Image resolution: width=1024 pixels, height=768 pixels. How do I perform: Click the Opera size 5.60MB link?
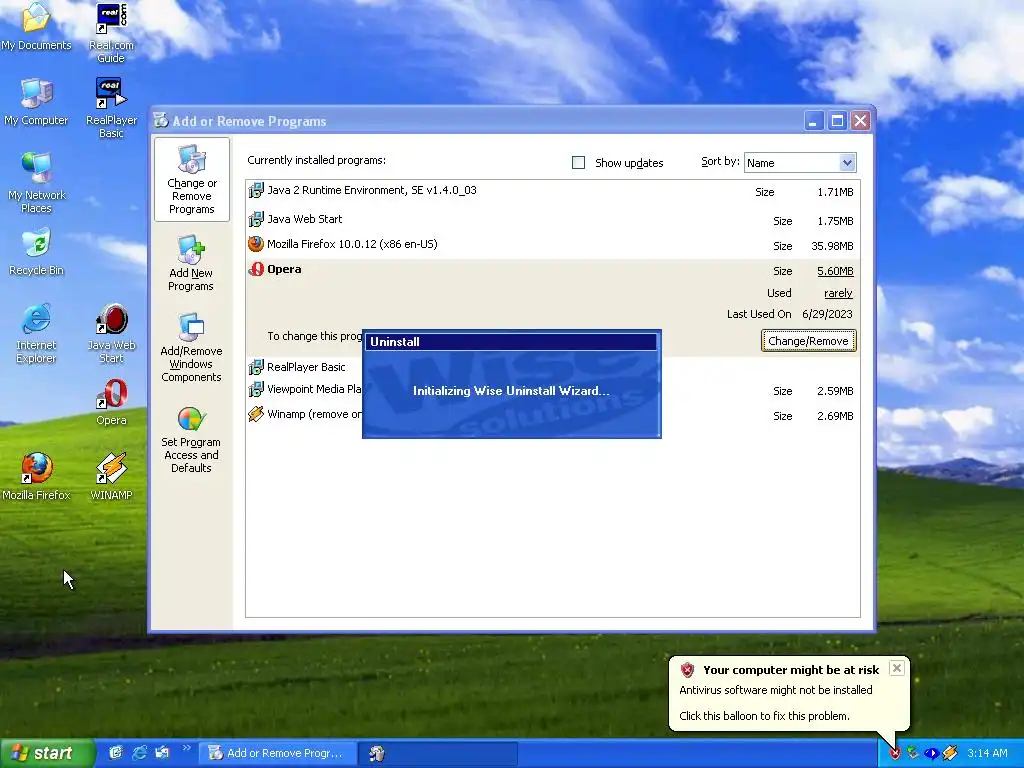point(835,271)
